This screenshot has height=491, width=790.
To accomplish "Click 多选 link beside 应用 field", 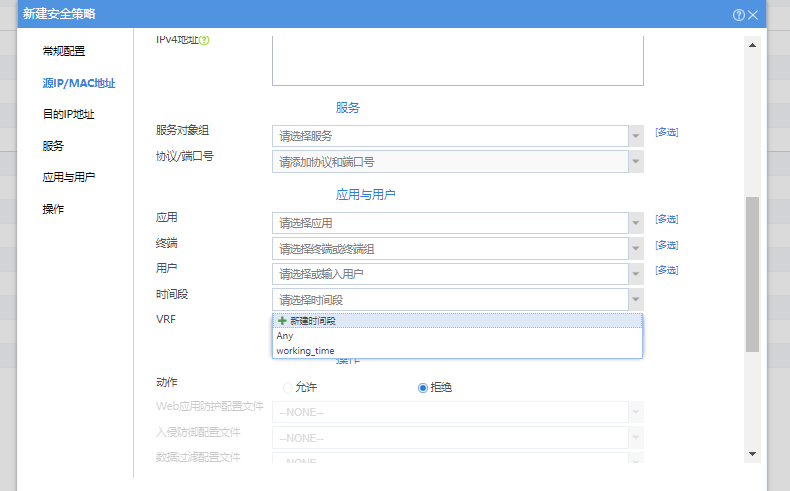I will click(x=667, y=218).
